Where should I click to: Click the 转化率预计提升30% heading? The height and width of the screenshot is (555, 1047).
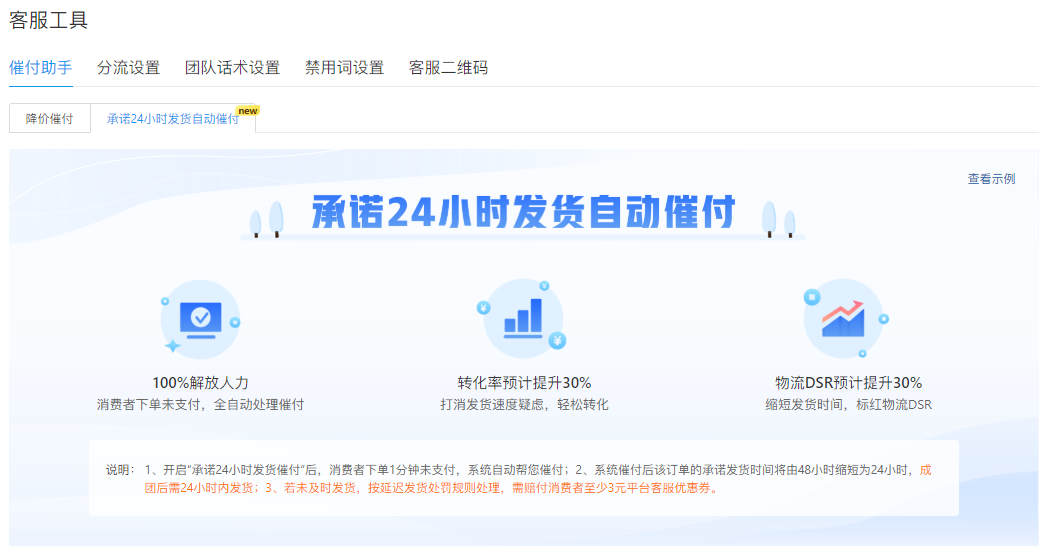(524, 383)
